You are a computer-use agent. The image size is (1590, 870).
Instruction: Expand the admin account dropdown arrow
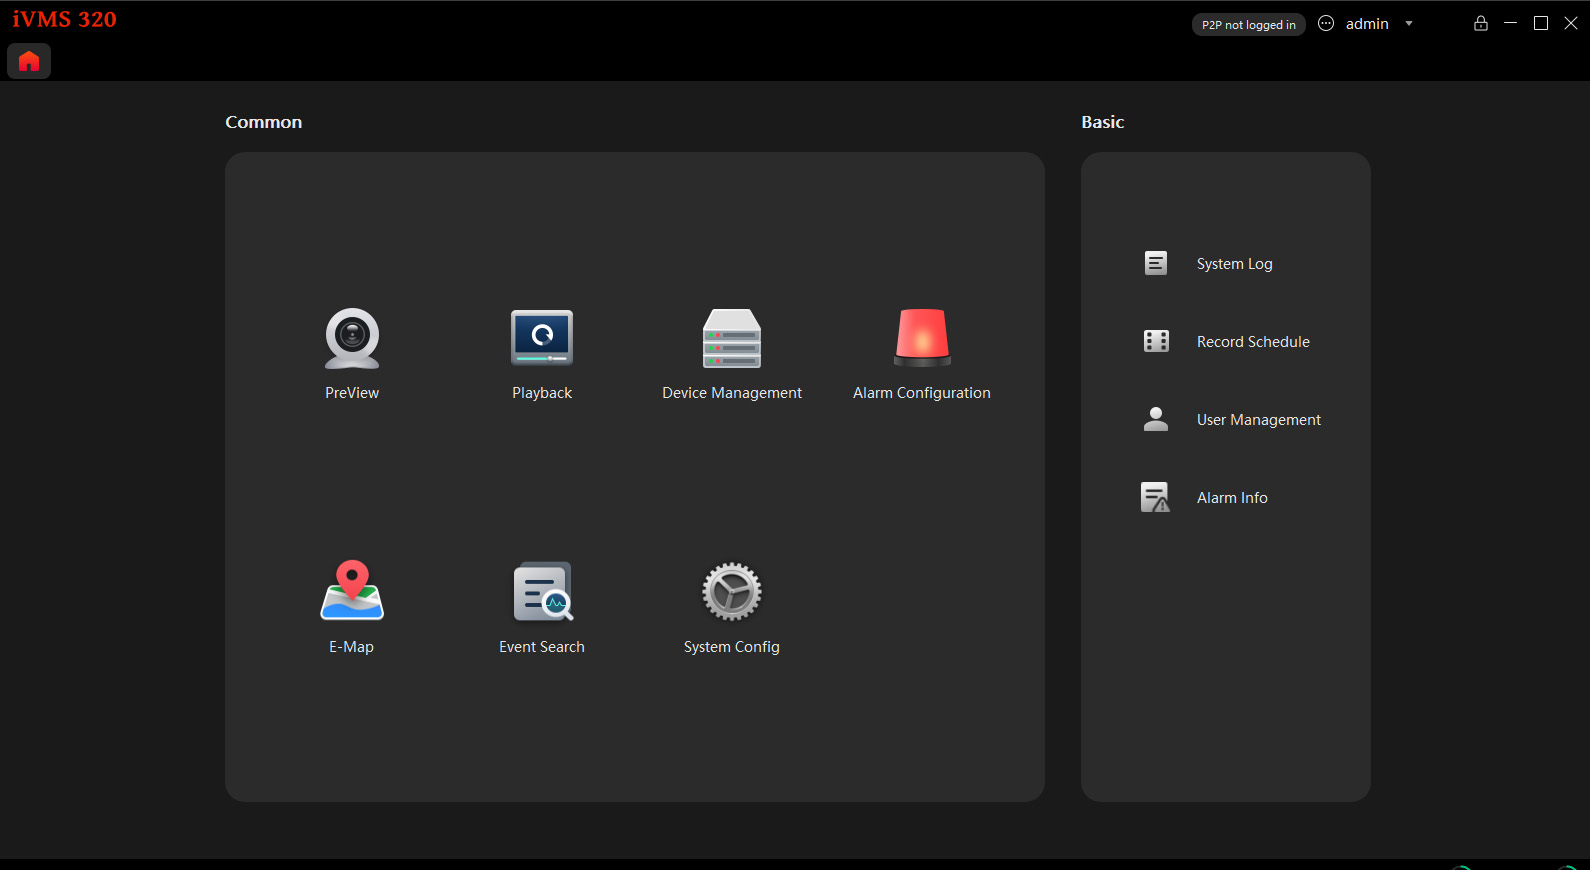(x=1409, y=24)
